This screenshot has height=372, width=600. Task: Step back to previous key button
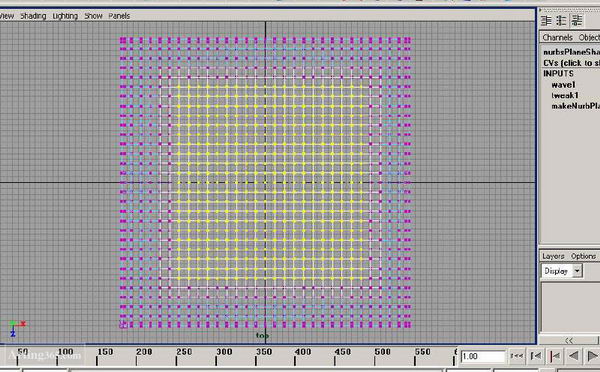click(x=554, y=356)
